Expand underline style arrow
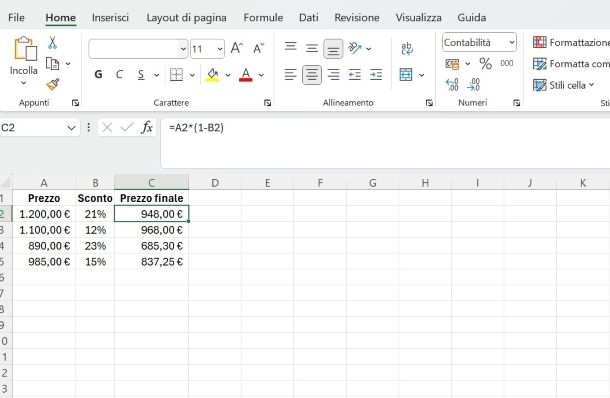This screenshot has width=610, height=398. tap(156, 75)
